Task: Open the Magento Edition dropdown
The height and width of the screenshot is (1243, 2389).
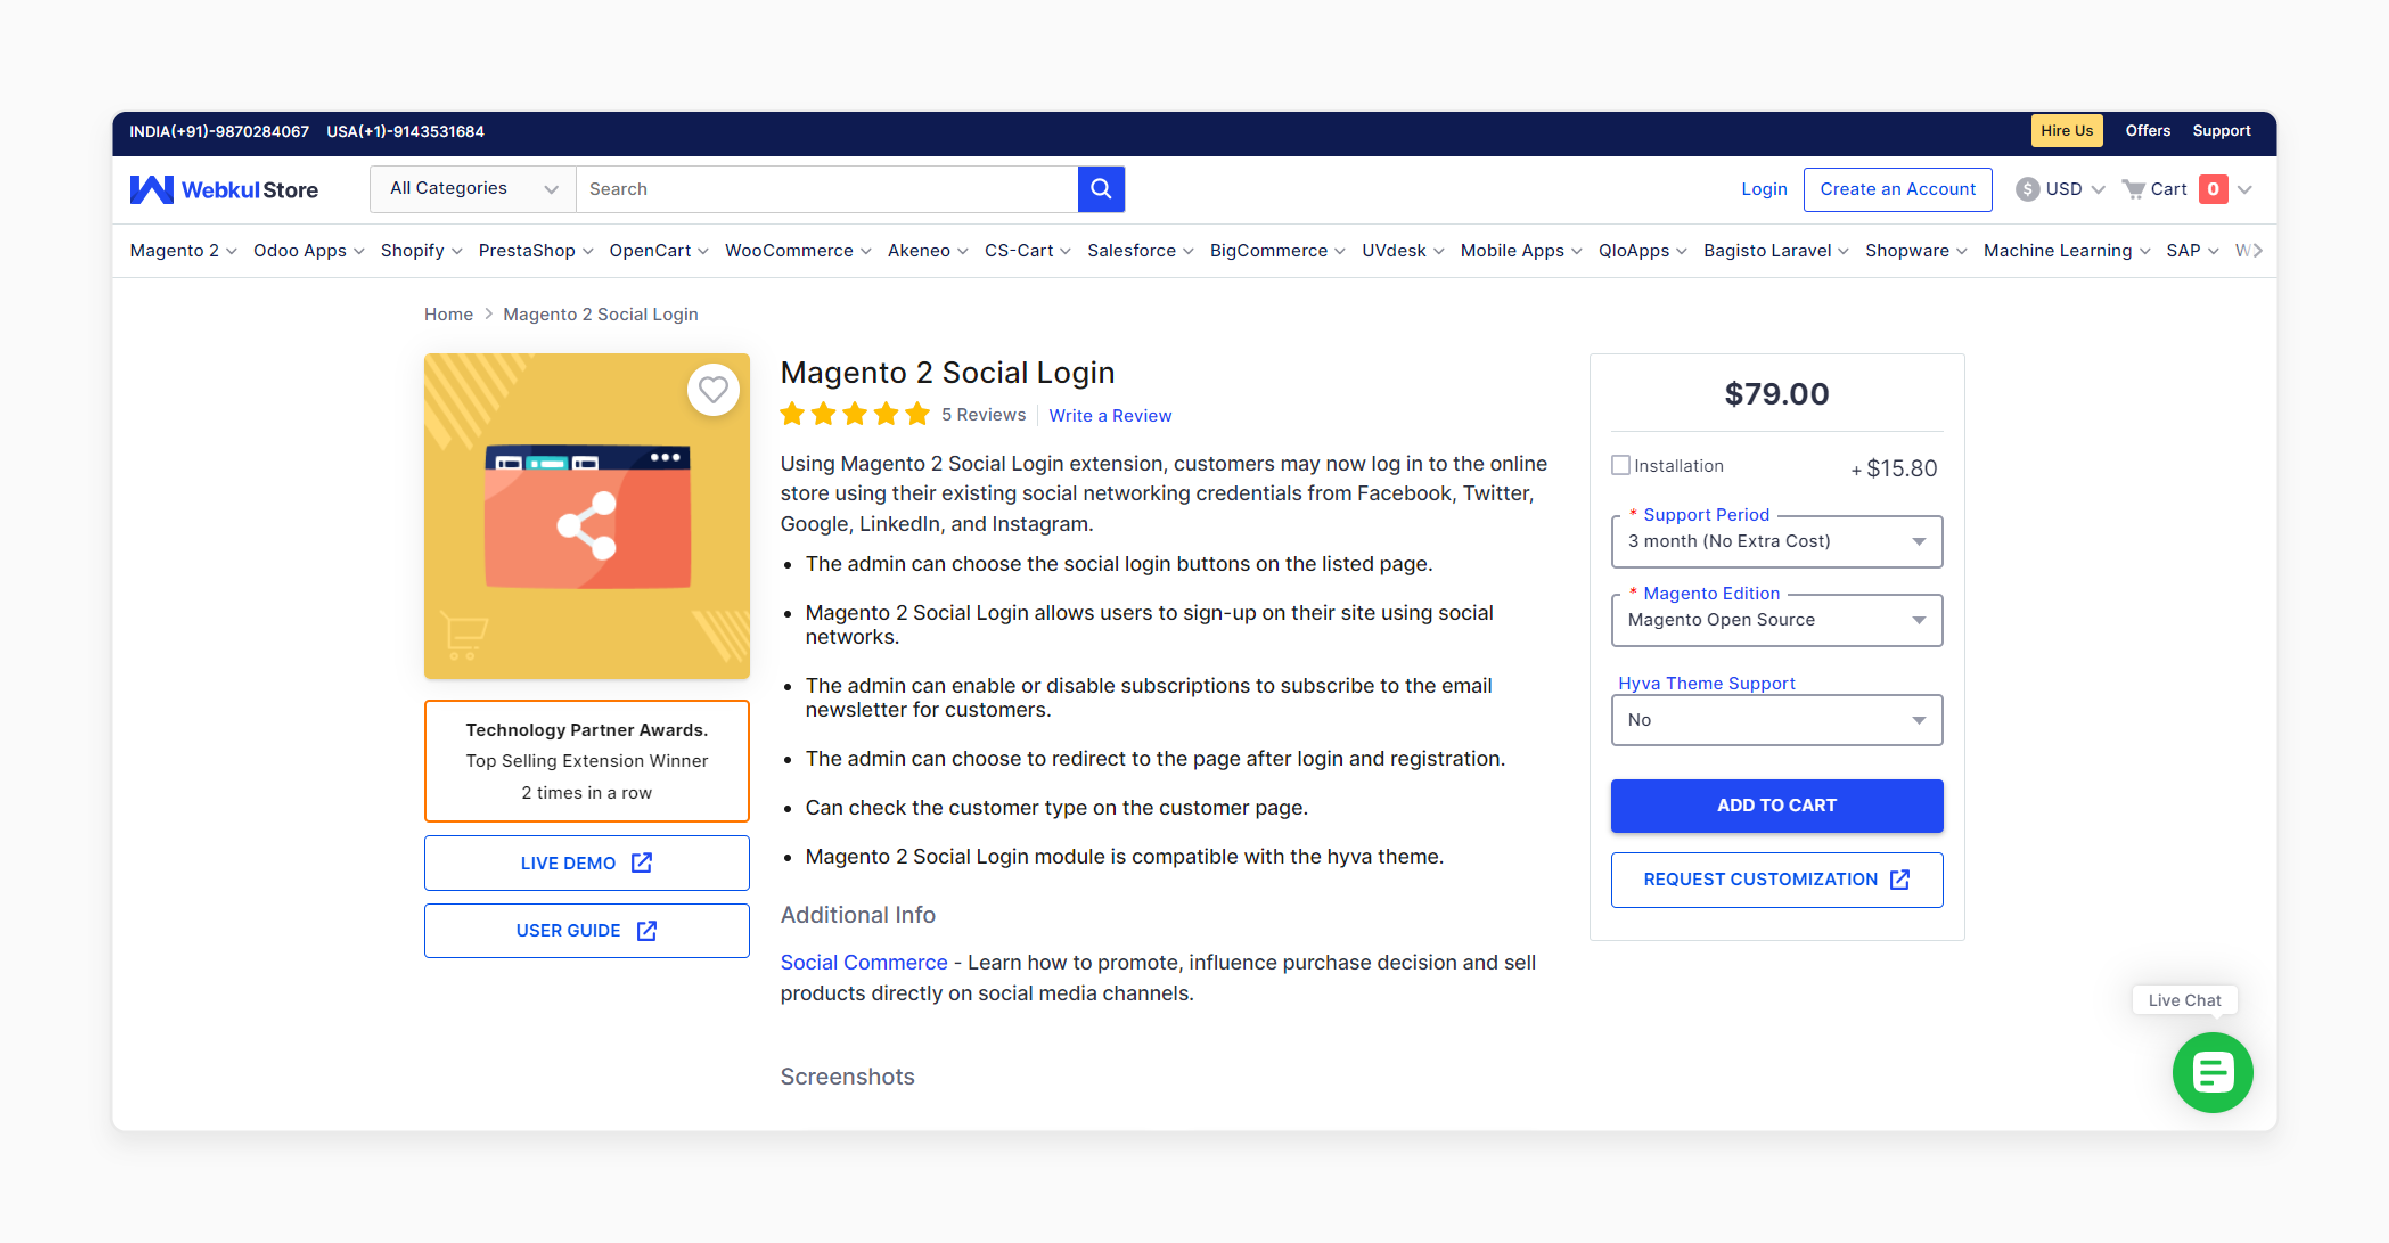Action: coord(1776,620)
